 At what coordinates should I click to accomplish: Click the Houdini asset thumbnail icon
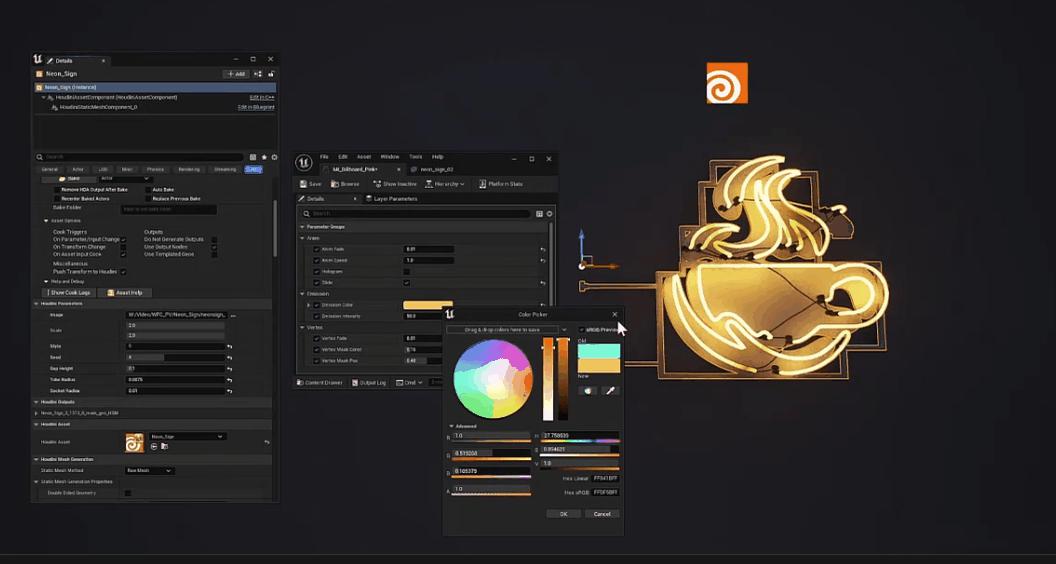134,442
